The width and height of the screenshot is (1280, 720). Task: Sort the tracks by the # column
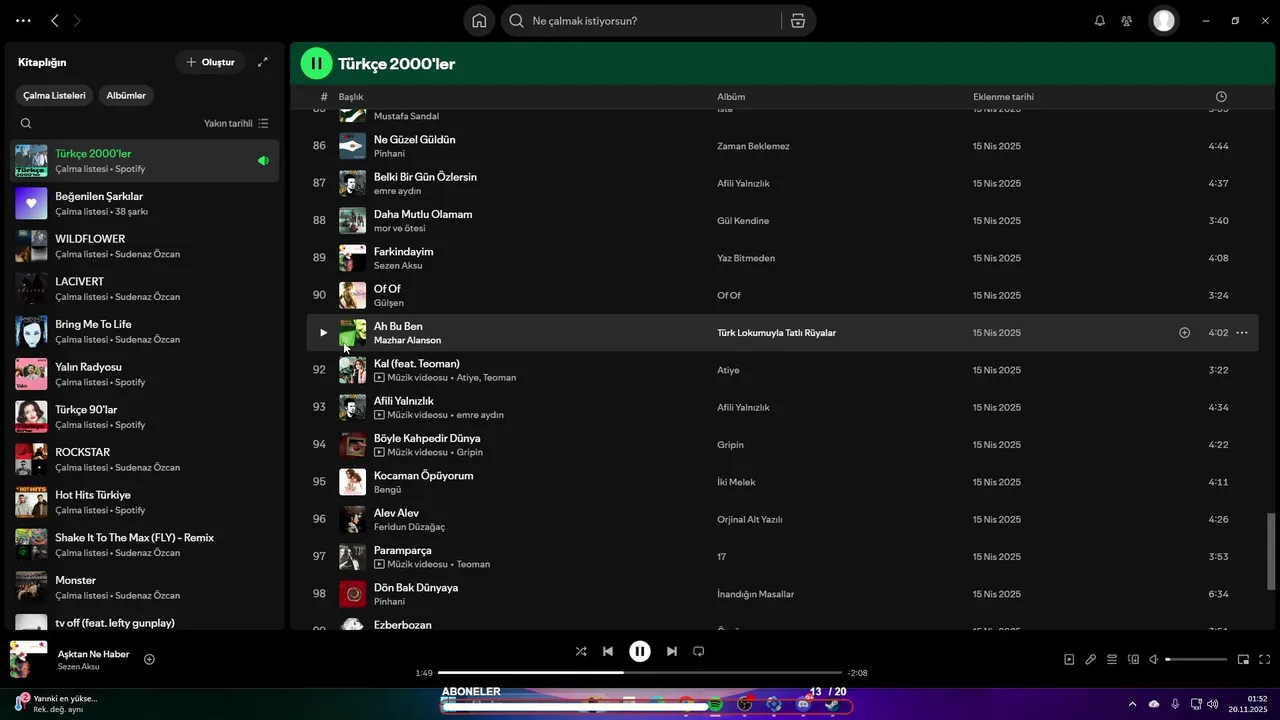pyautogui.click(x=324, y=97)
